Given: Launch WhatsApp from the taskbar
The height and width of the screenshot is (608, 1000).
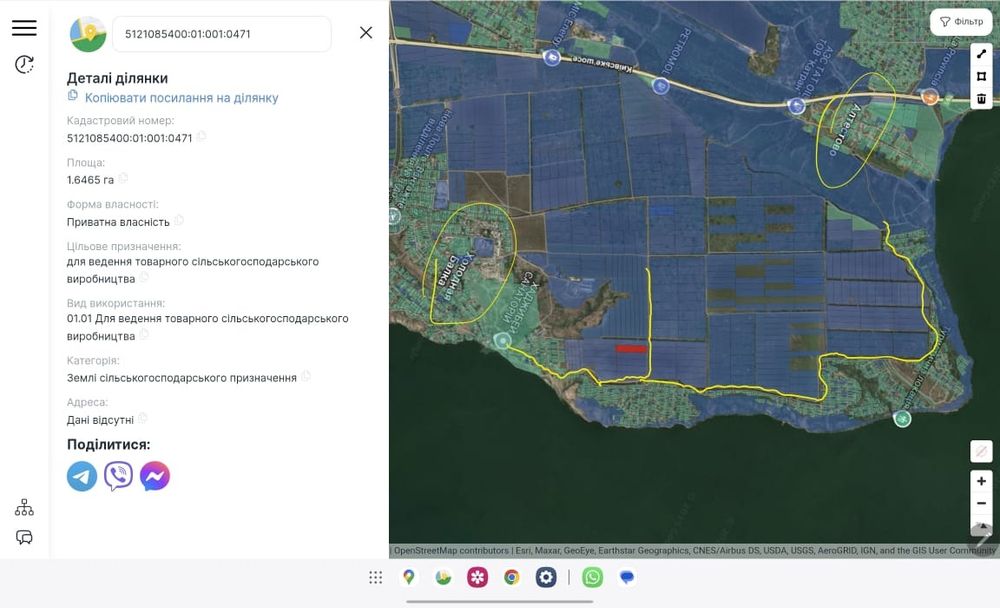Looking at the screenshot, I should pos(593,577).
